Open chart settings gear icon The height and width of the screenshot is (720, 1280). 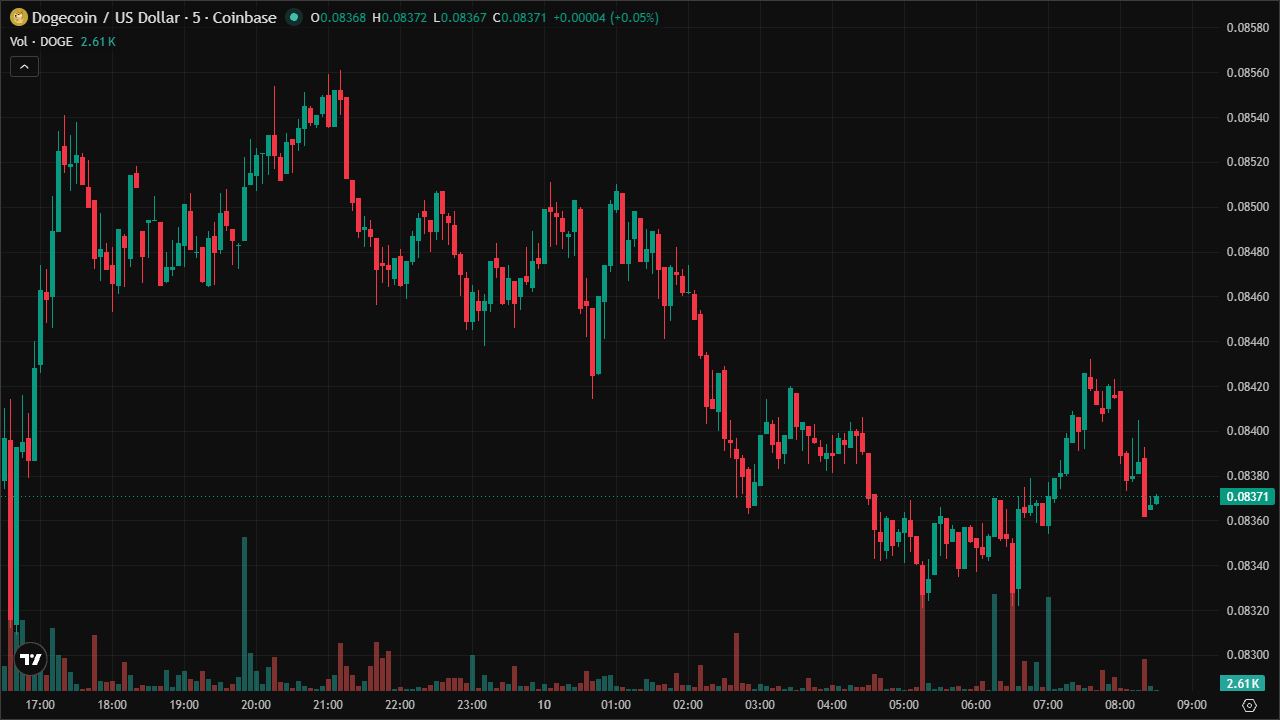click(x=1248, y=705)
